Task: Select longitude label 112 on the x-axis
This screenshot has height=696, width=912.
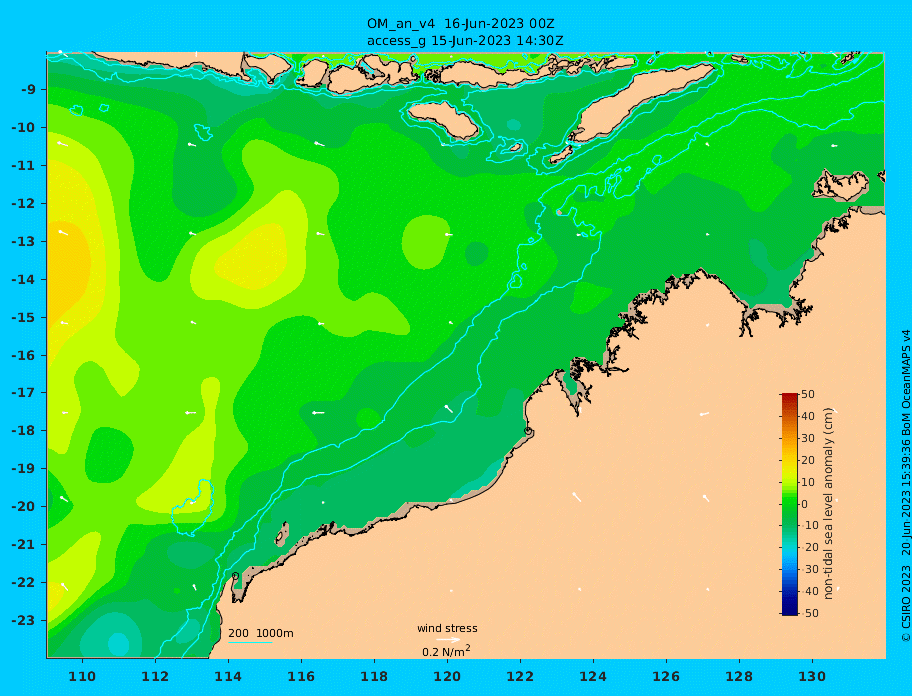Action: click(x=155, y=676)
